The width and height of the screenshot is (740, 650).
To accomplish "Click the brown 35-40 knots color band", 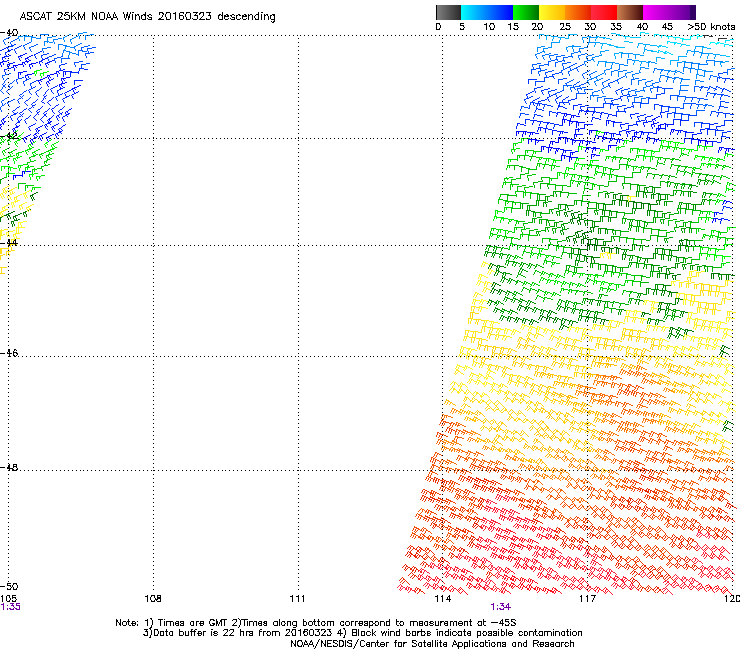I will click(x=630, y=12).
